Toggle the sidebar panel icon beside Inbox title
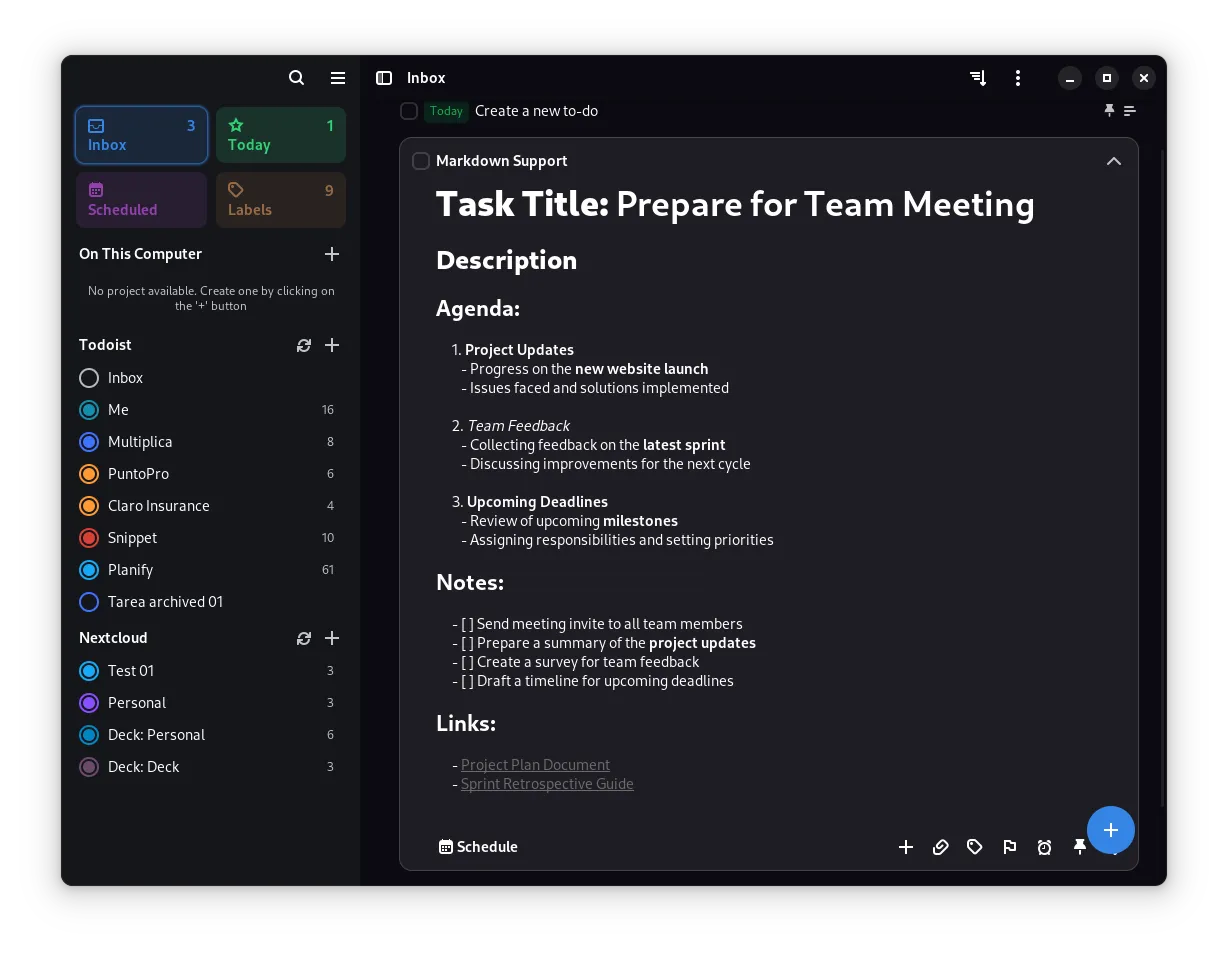The image size is (1228, 953). click(384, 78)
